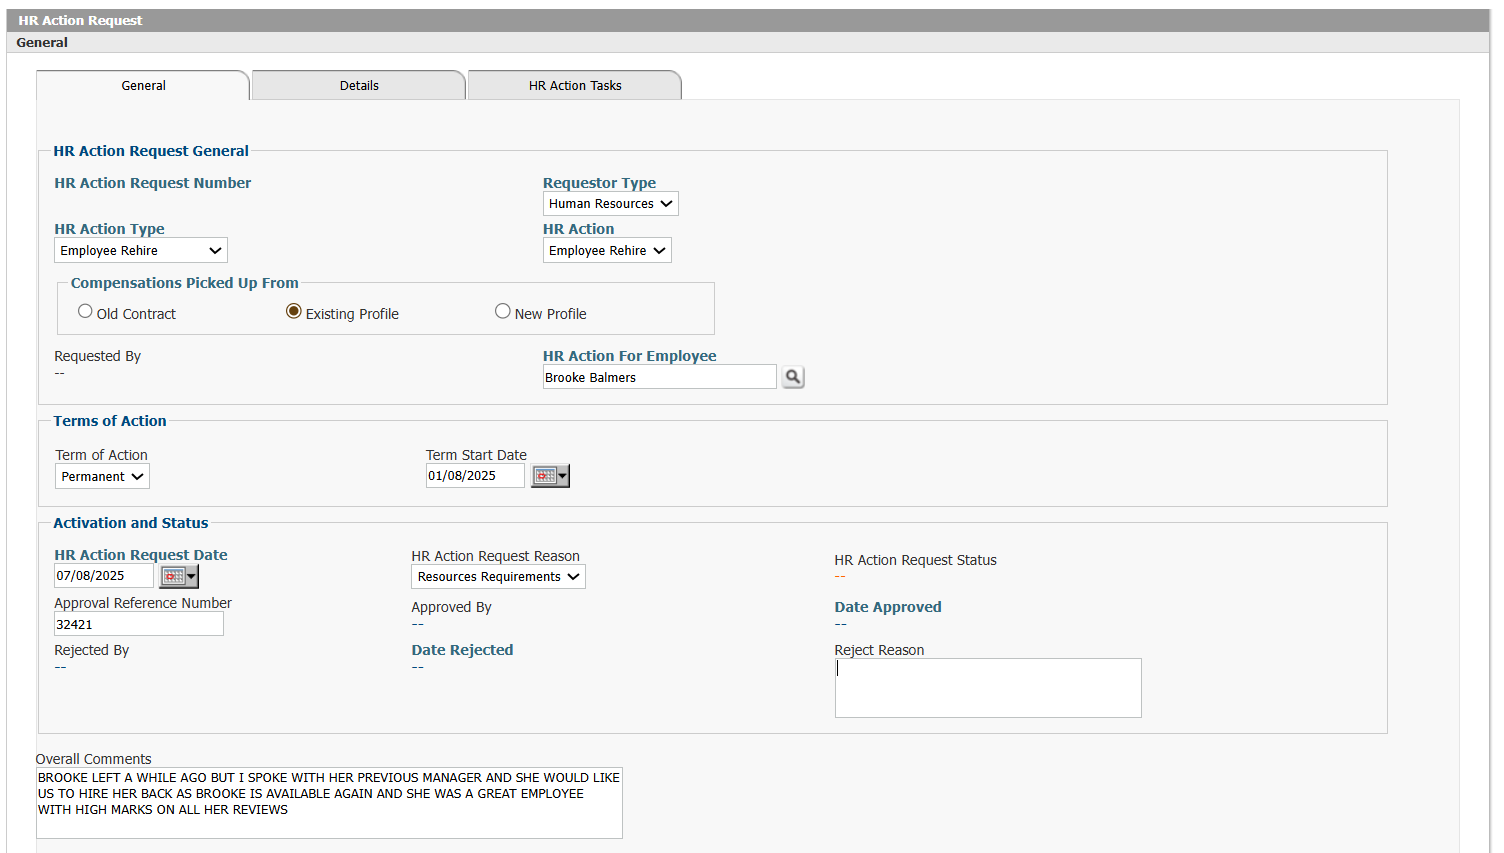Screen dimensions: 1504x853
Task: Click the HR Action For Employee field
Action: point(659,377)
